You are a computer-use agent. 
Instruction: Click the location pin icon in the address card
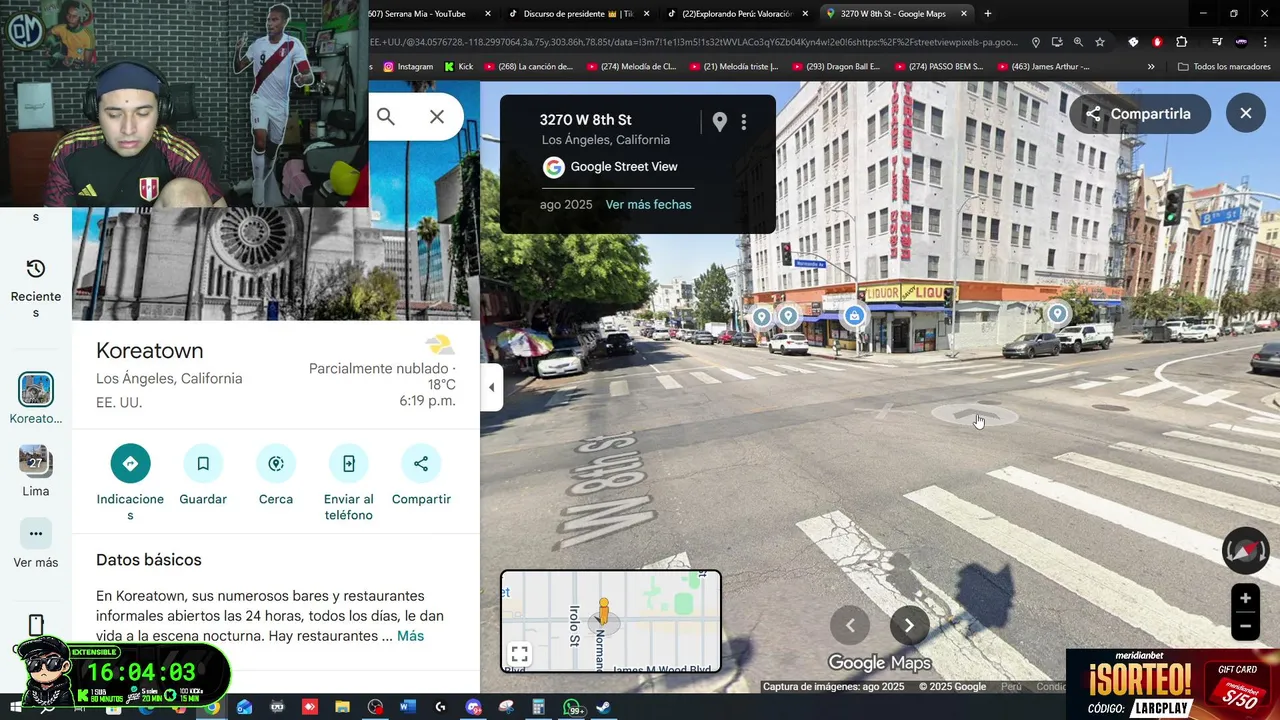(x=719, y=122)
